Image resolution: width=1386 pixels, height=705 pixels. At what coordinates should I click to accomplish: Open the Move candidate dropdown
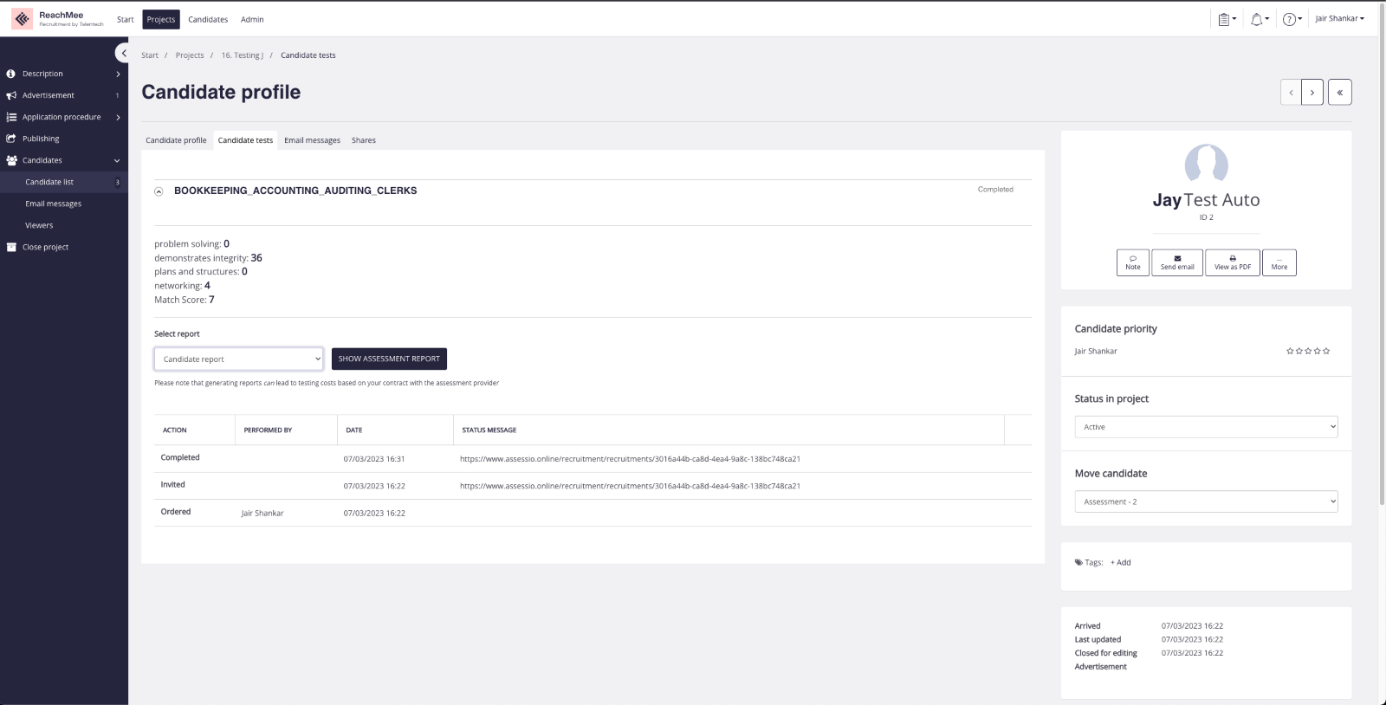1205,502
